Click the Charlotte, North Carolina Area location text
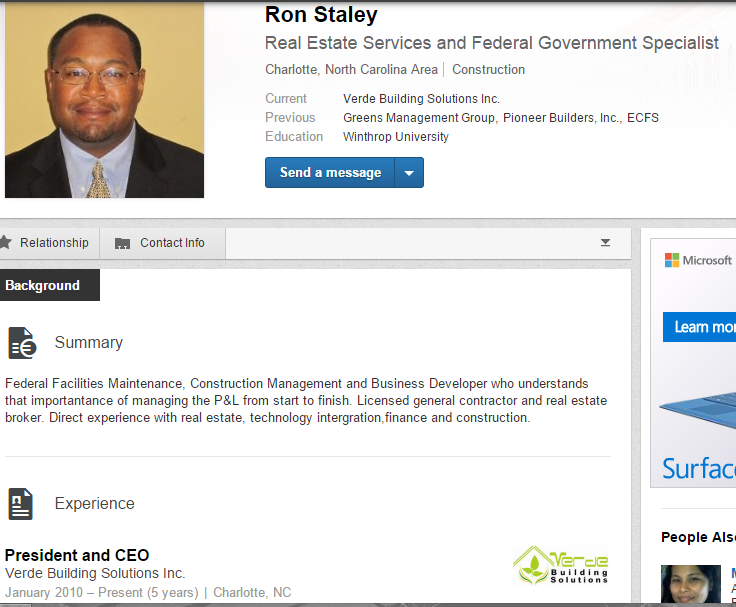 tap(351, 69)
